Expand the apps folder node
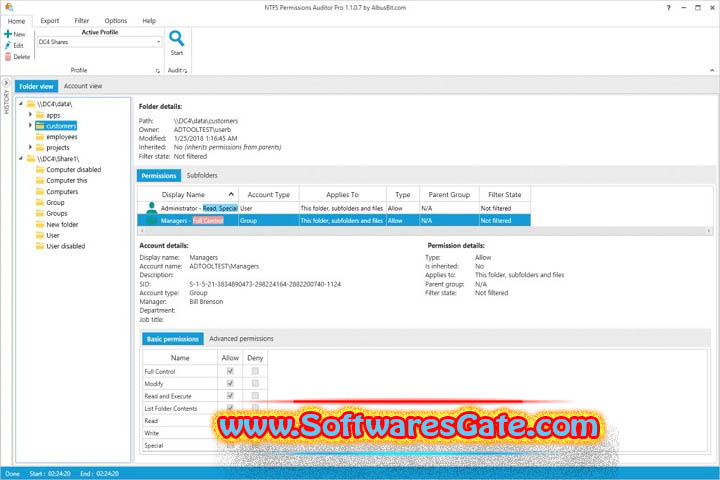The width and height of the screenshot is (720, 480). click(30, 114)
